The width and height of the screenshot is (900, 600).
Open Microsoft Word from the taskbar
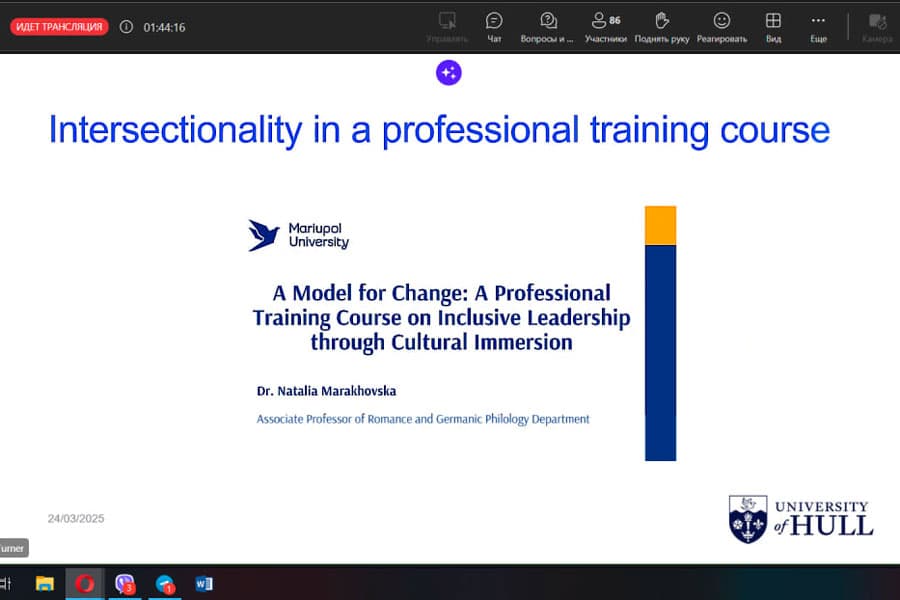click(204, 583)
